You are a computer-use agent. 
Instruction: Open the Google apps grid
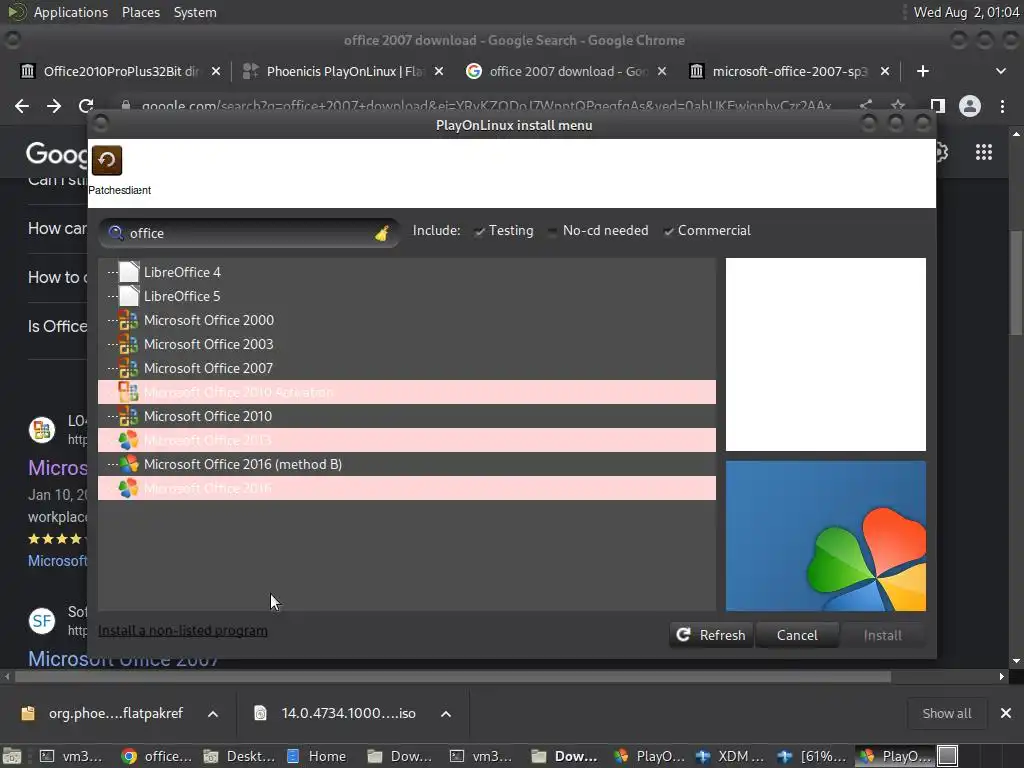coord(984,152)
